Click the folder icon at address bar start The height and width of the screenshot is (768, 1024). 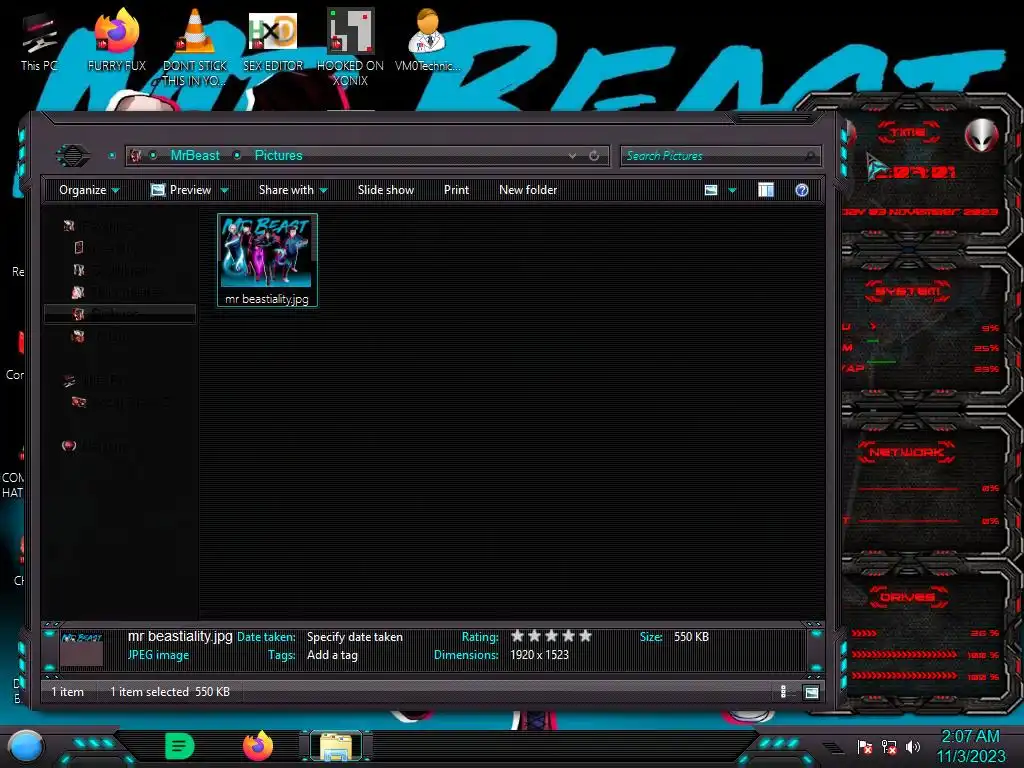[x=136, y=155]
